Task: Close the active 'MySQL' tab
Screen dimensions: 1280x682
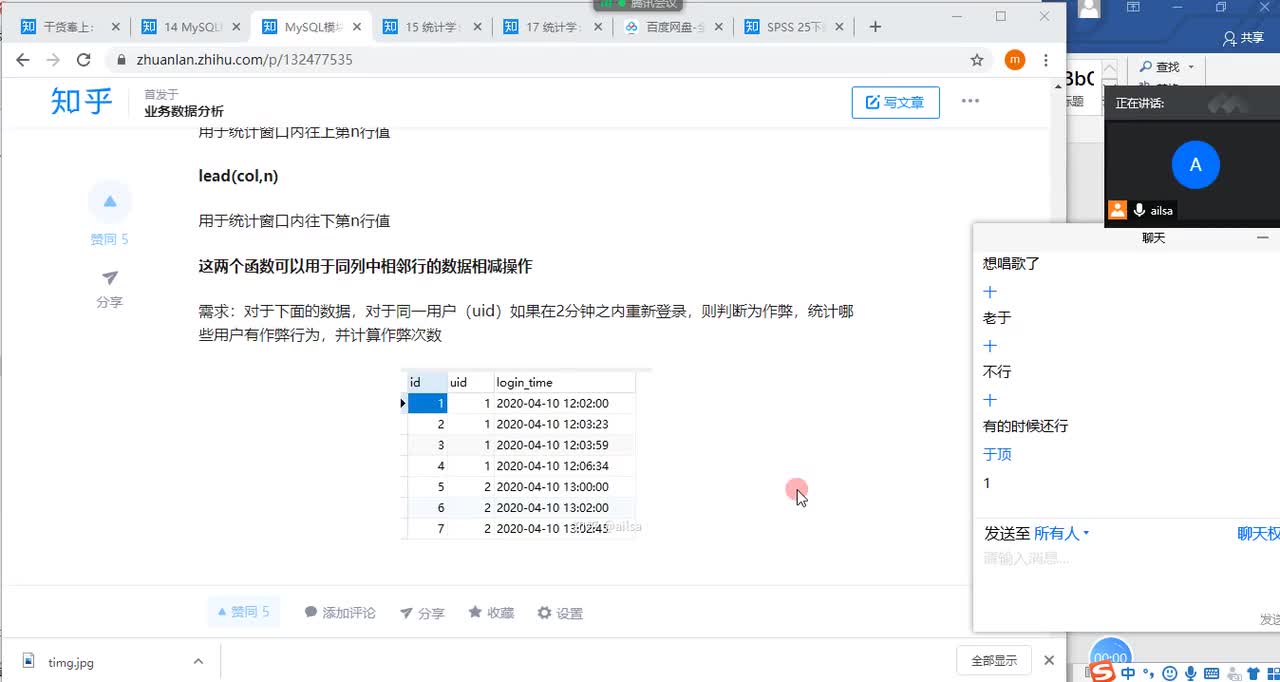Action: (x=358, y=27)
